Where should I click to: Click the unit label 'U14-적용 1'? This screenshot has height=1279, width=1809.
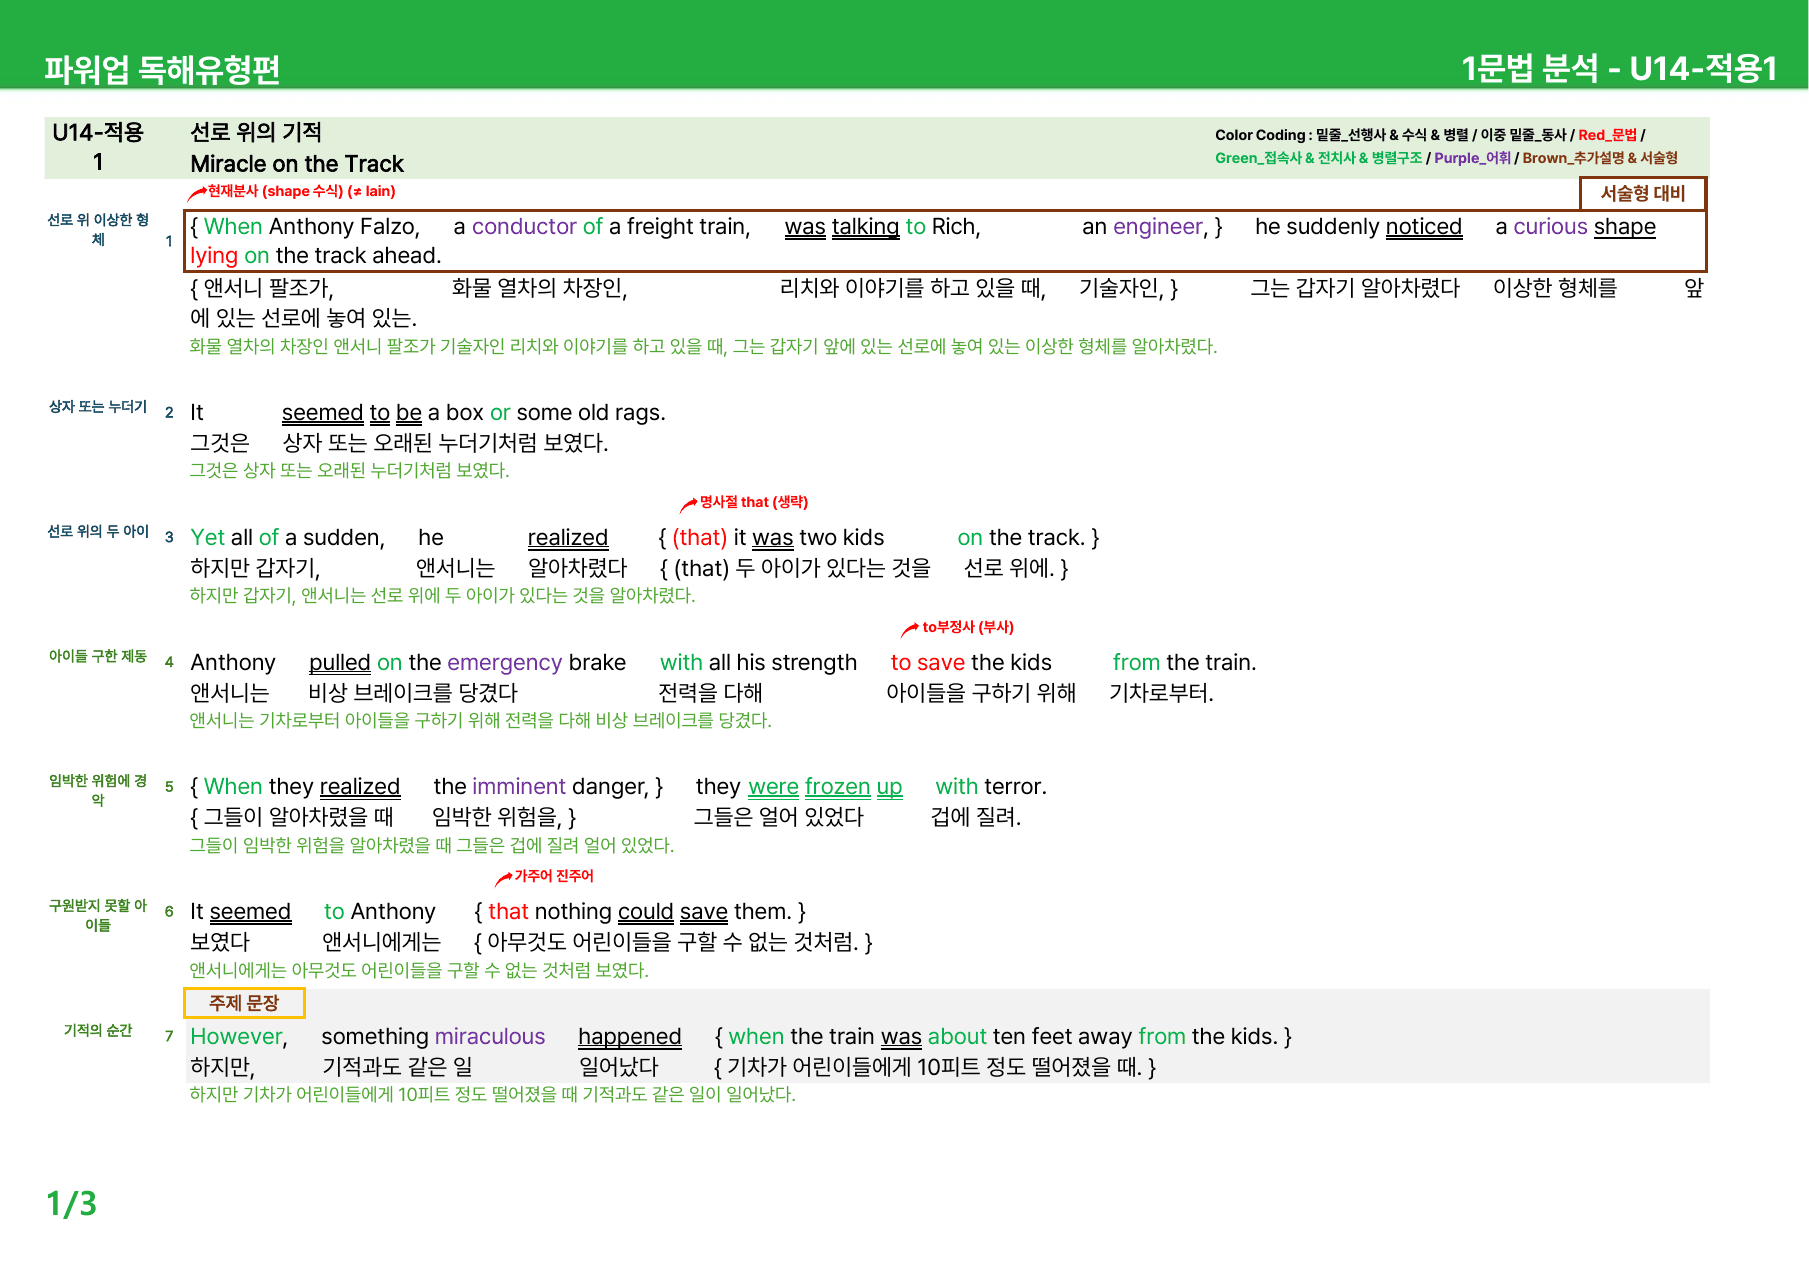coord(98,147)
